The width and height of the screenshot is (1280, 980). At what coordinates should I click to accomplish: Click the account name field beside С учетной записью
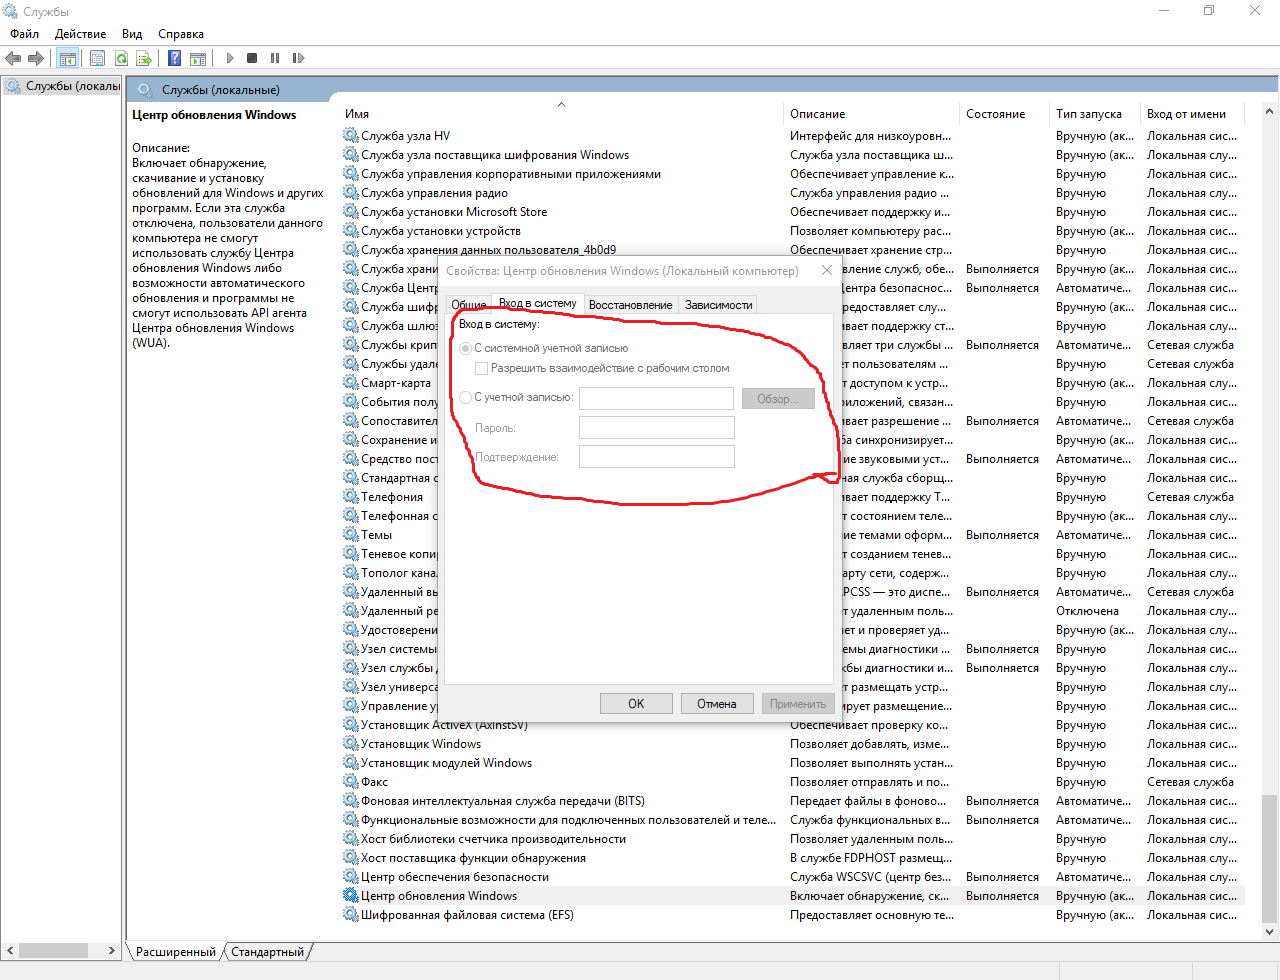click(x=657, y=398)
